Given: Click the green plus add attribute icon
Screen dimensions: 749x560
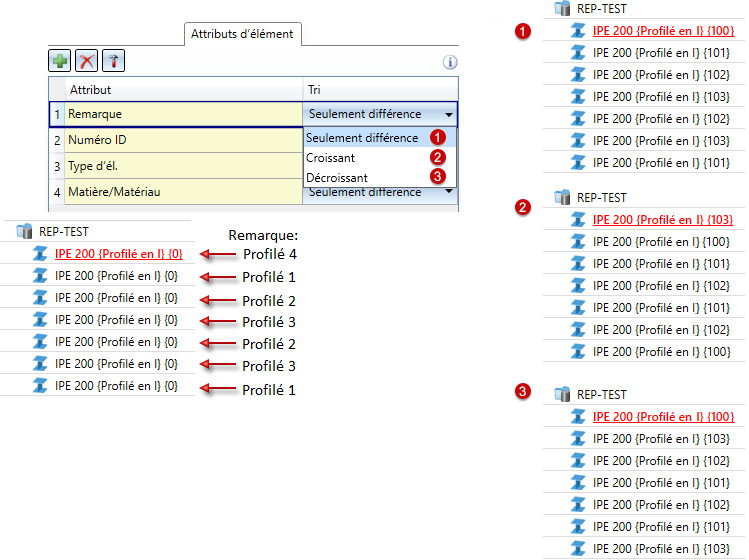Looking at the screenshot, I should click(60, 61).
